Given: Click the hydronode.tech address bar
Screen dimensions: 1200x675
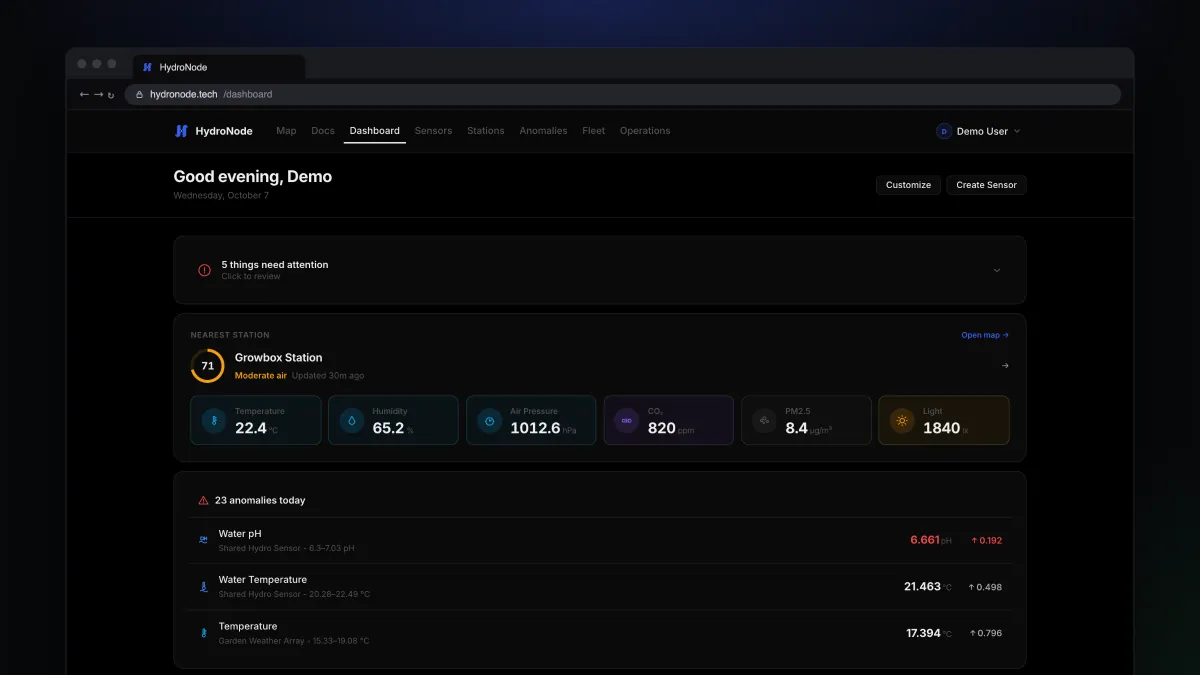Looking at the screenshot, I should click(622, 94).
